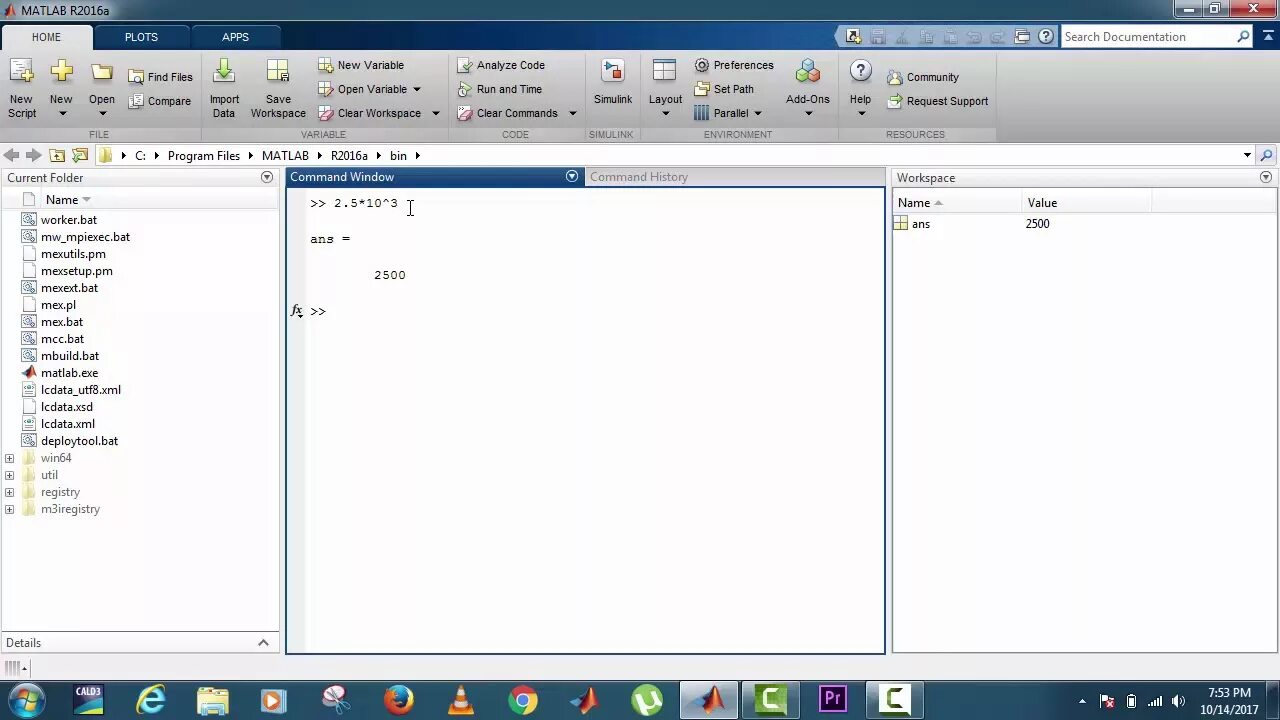Select mw_mpiexec.bat file
Viewport: 1280px width, 720px height.
[85, 237]
